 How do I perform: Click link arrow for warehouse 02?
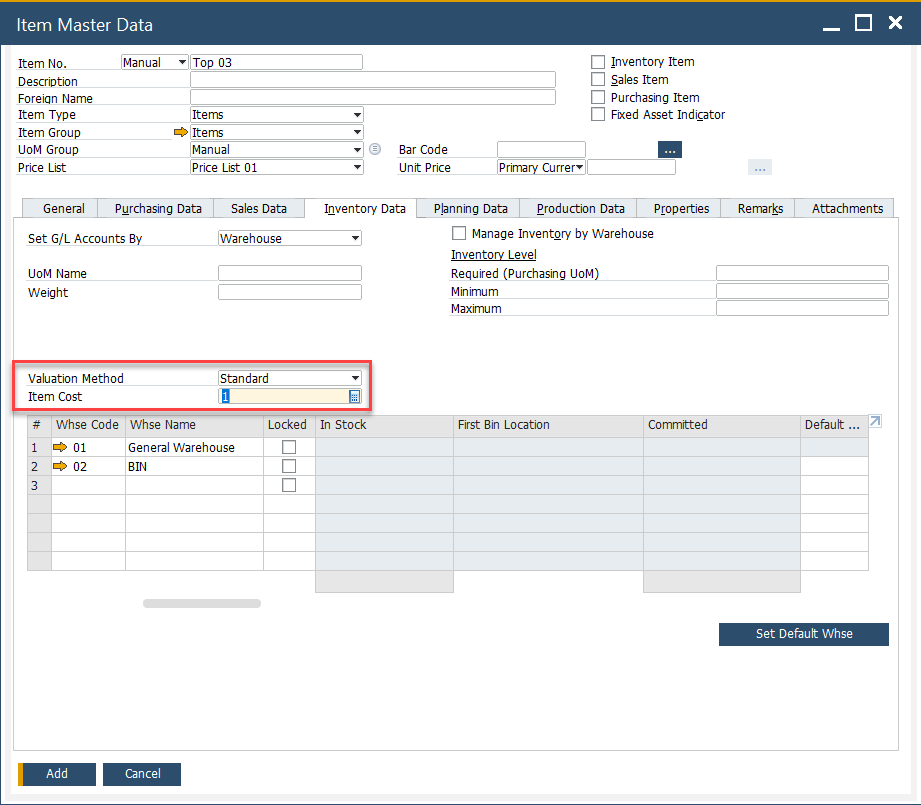(60, 466)
